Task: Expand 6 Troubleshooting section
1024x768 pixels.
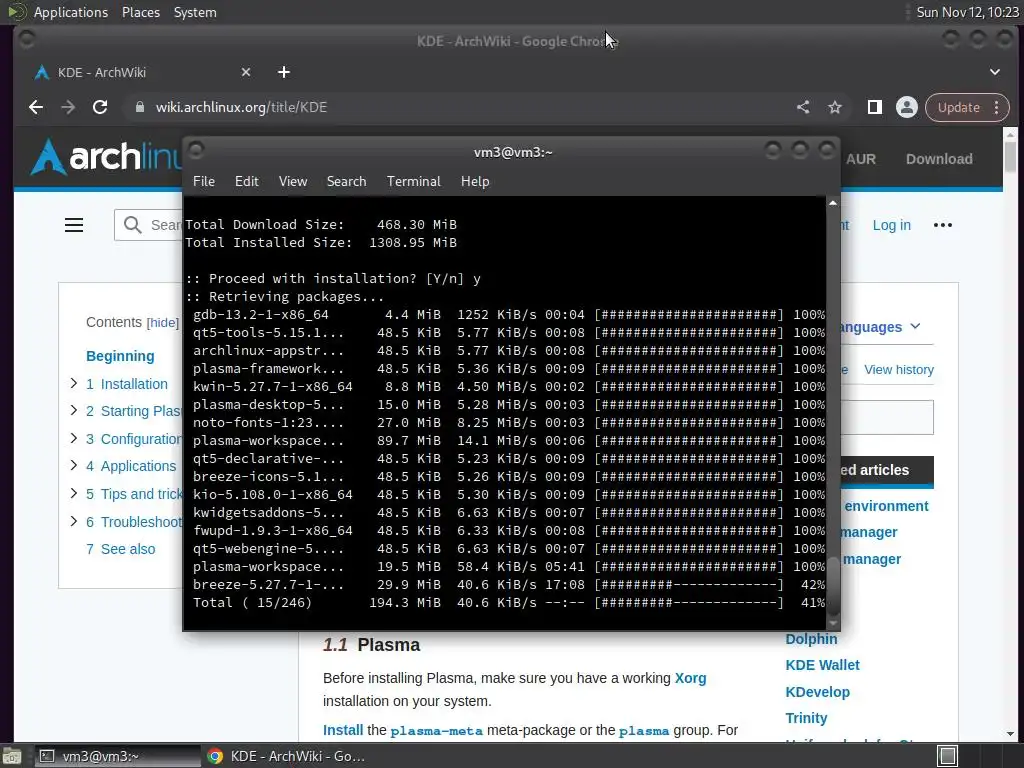Action: click(74, 521)
